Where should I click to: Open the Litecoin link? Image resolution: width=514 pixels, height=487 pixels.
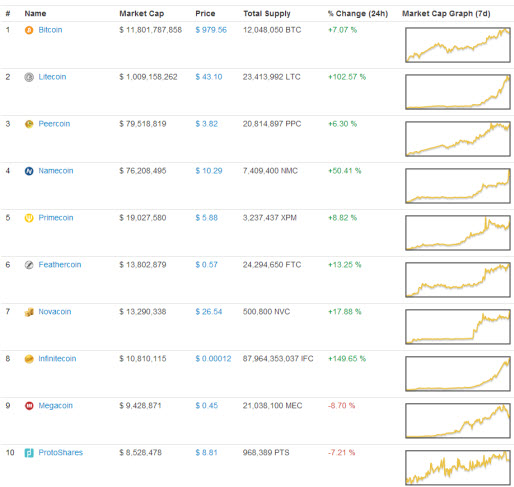52,77
